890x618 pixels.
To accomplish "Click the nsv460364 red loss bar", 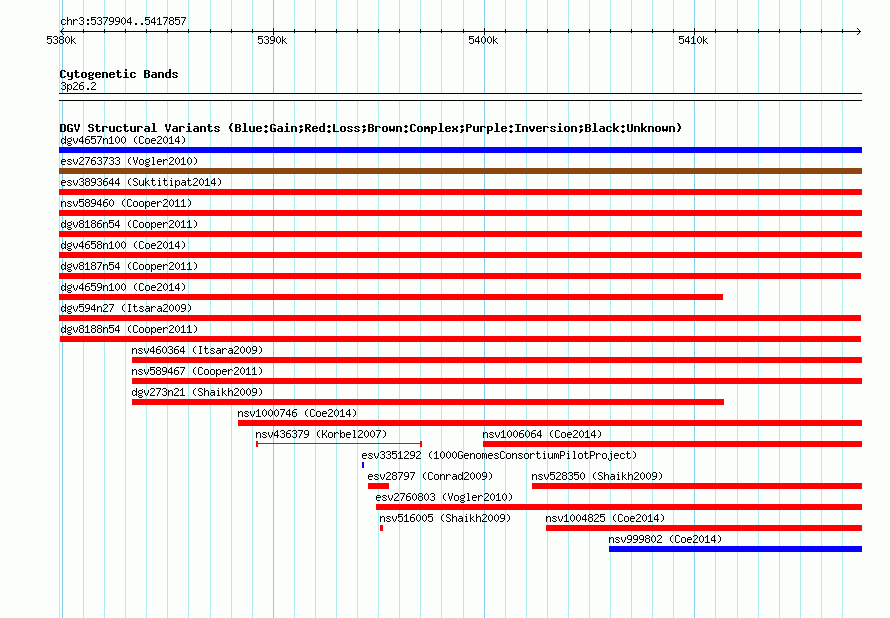I will pos(497,360).
